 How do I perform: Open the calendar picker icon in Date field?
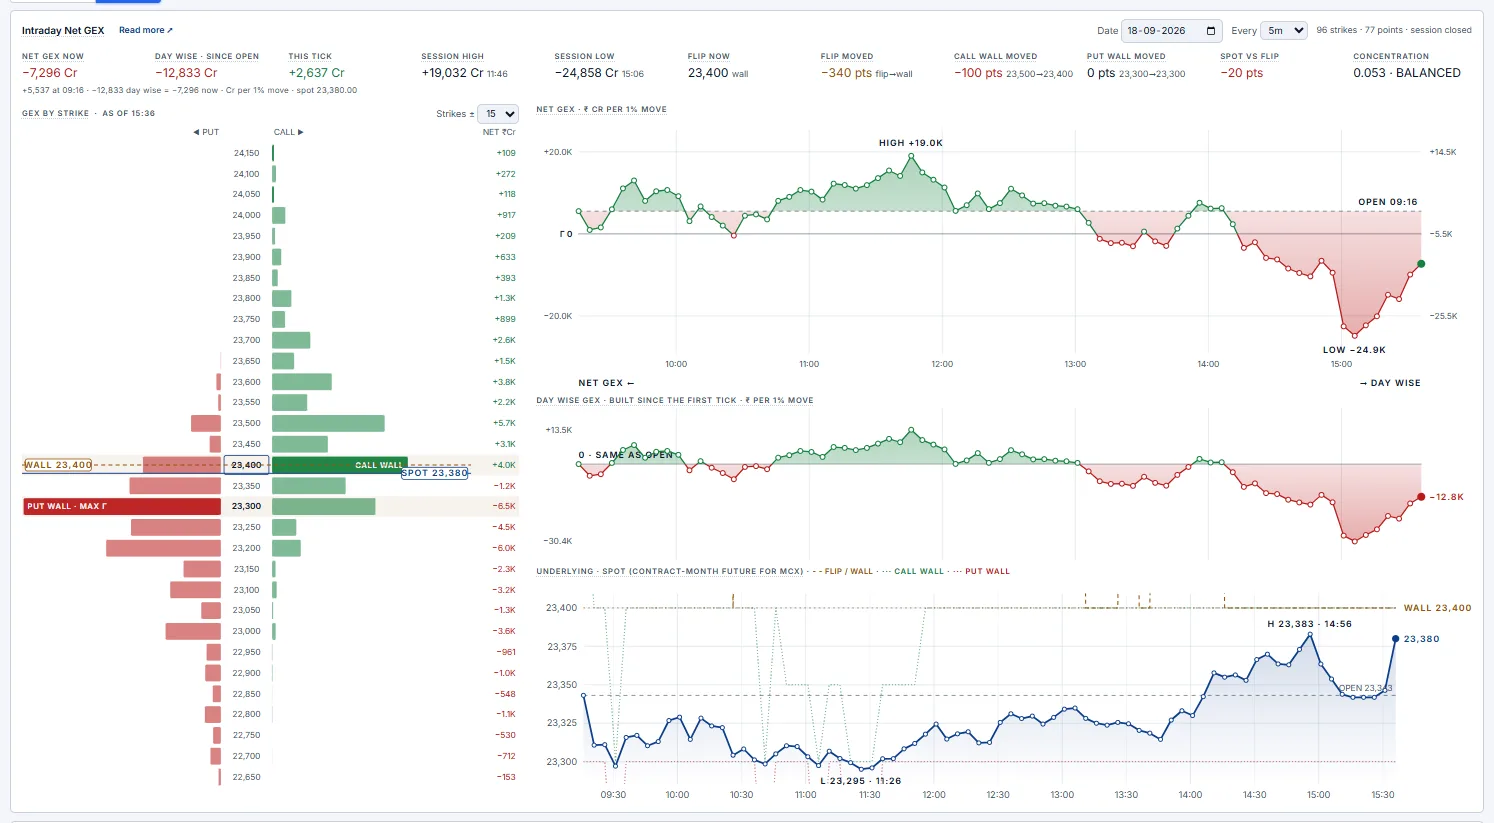click(x=1211, y=31)
